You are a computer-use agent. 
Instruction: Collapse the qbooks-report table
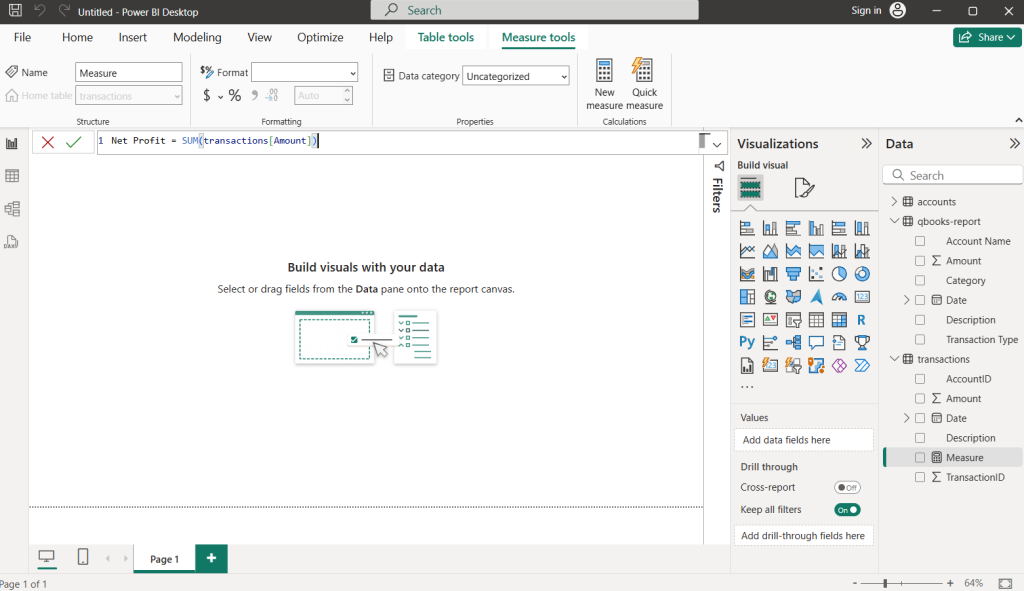tap(894, 221)
